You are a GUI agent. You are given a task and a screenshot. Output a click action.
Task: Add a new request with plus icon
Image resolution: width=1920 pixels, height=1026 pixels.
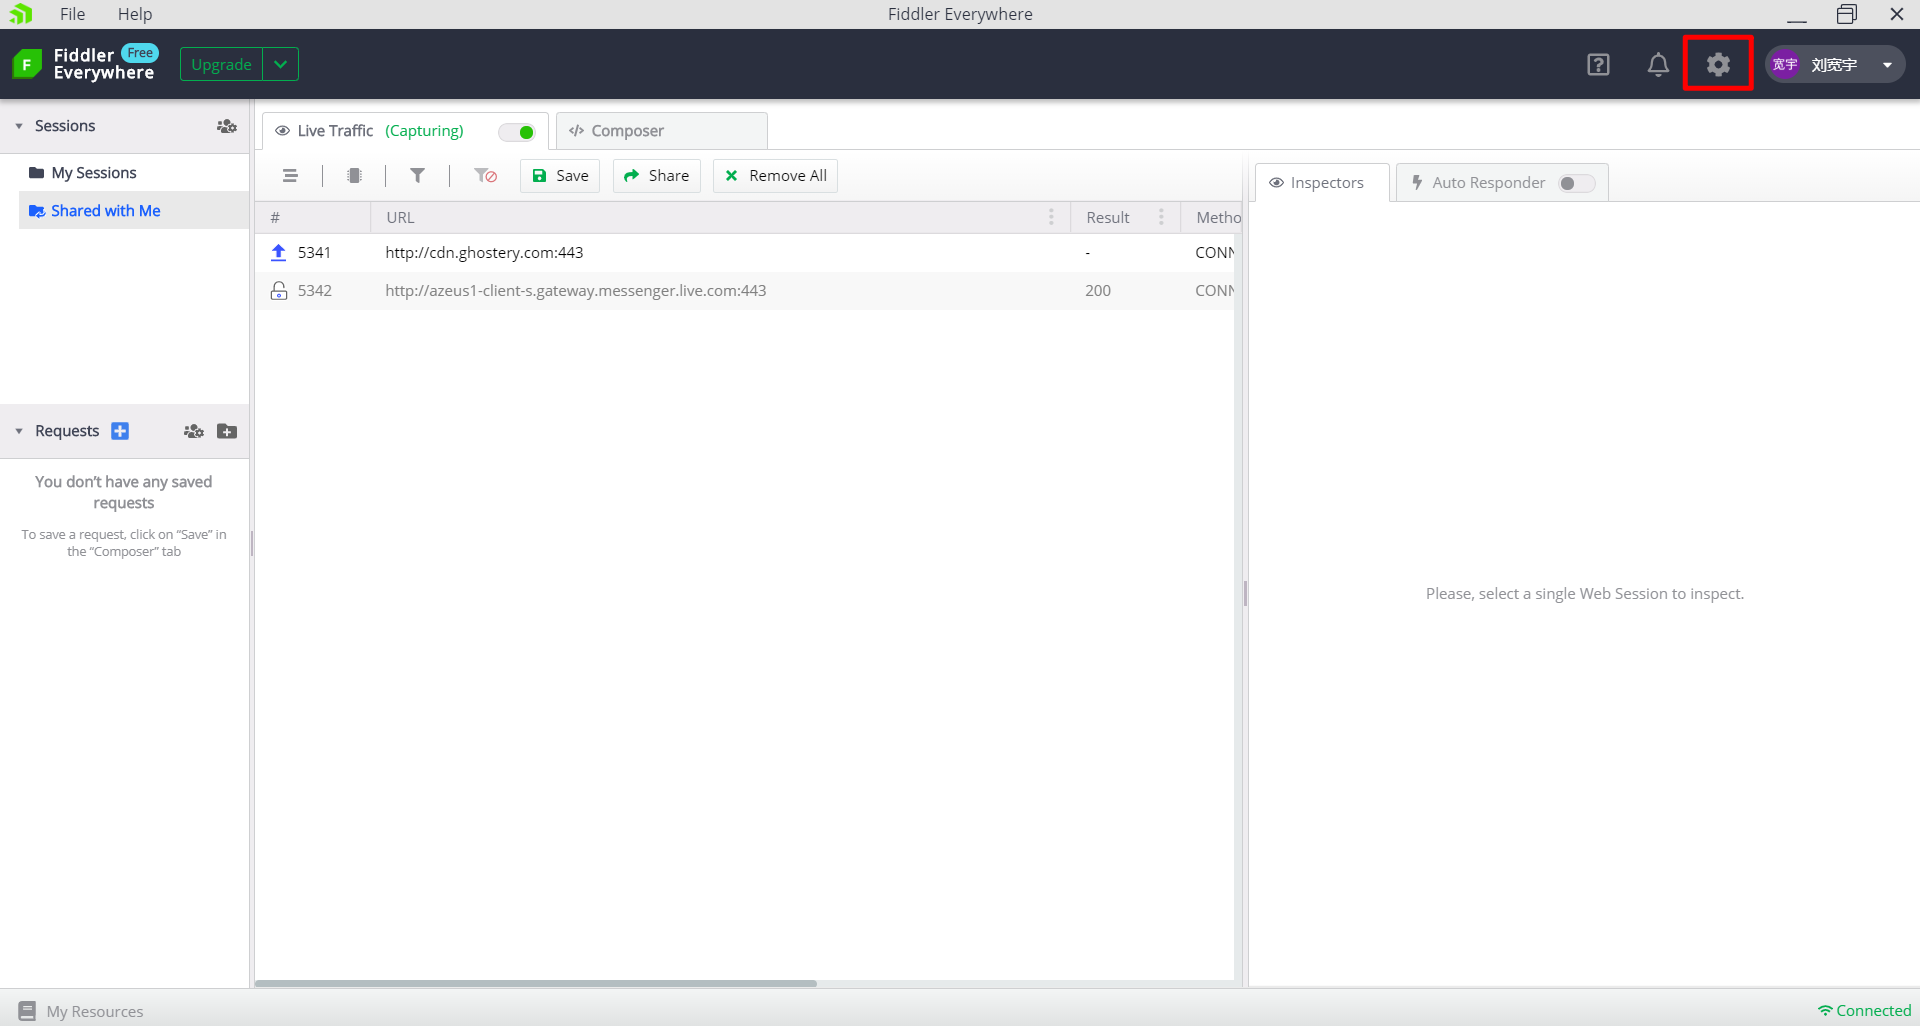(120, 431)
